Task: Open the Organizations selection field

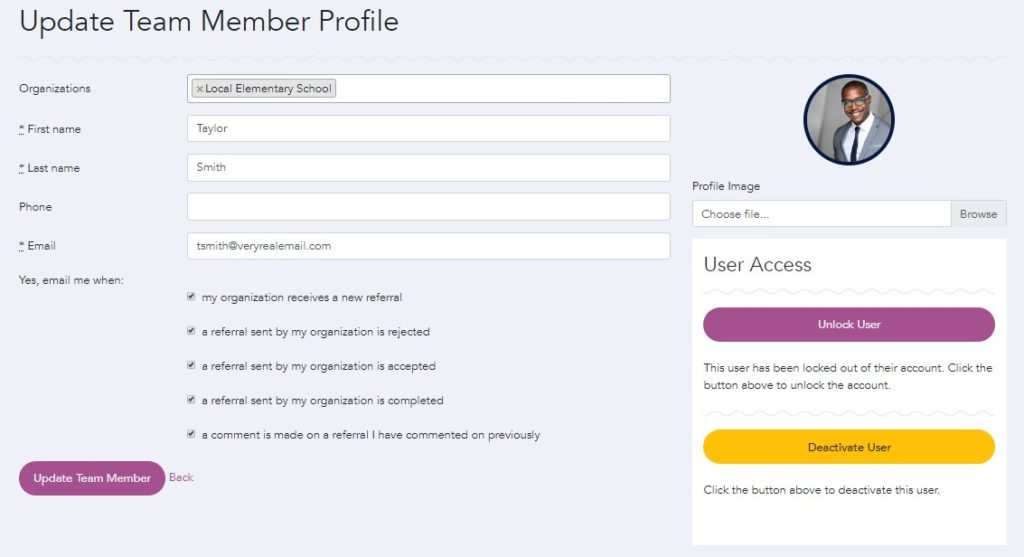Action: [x=500, y=89]
